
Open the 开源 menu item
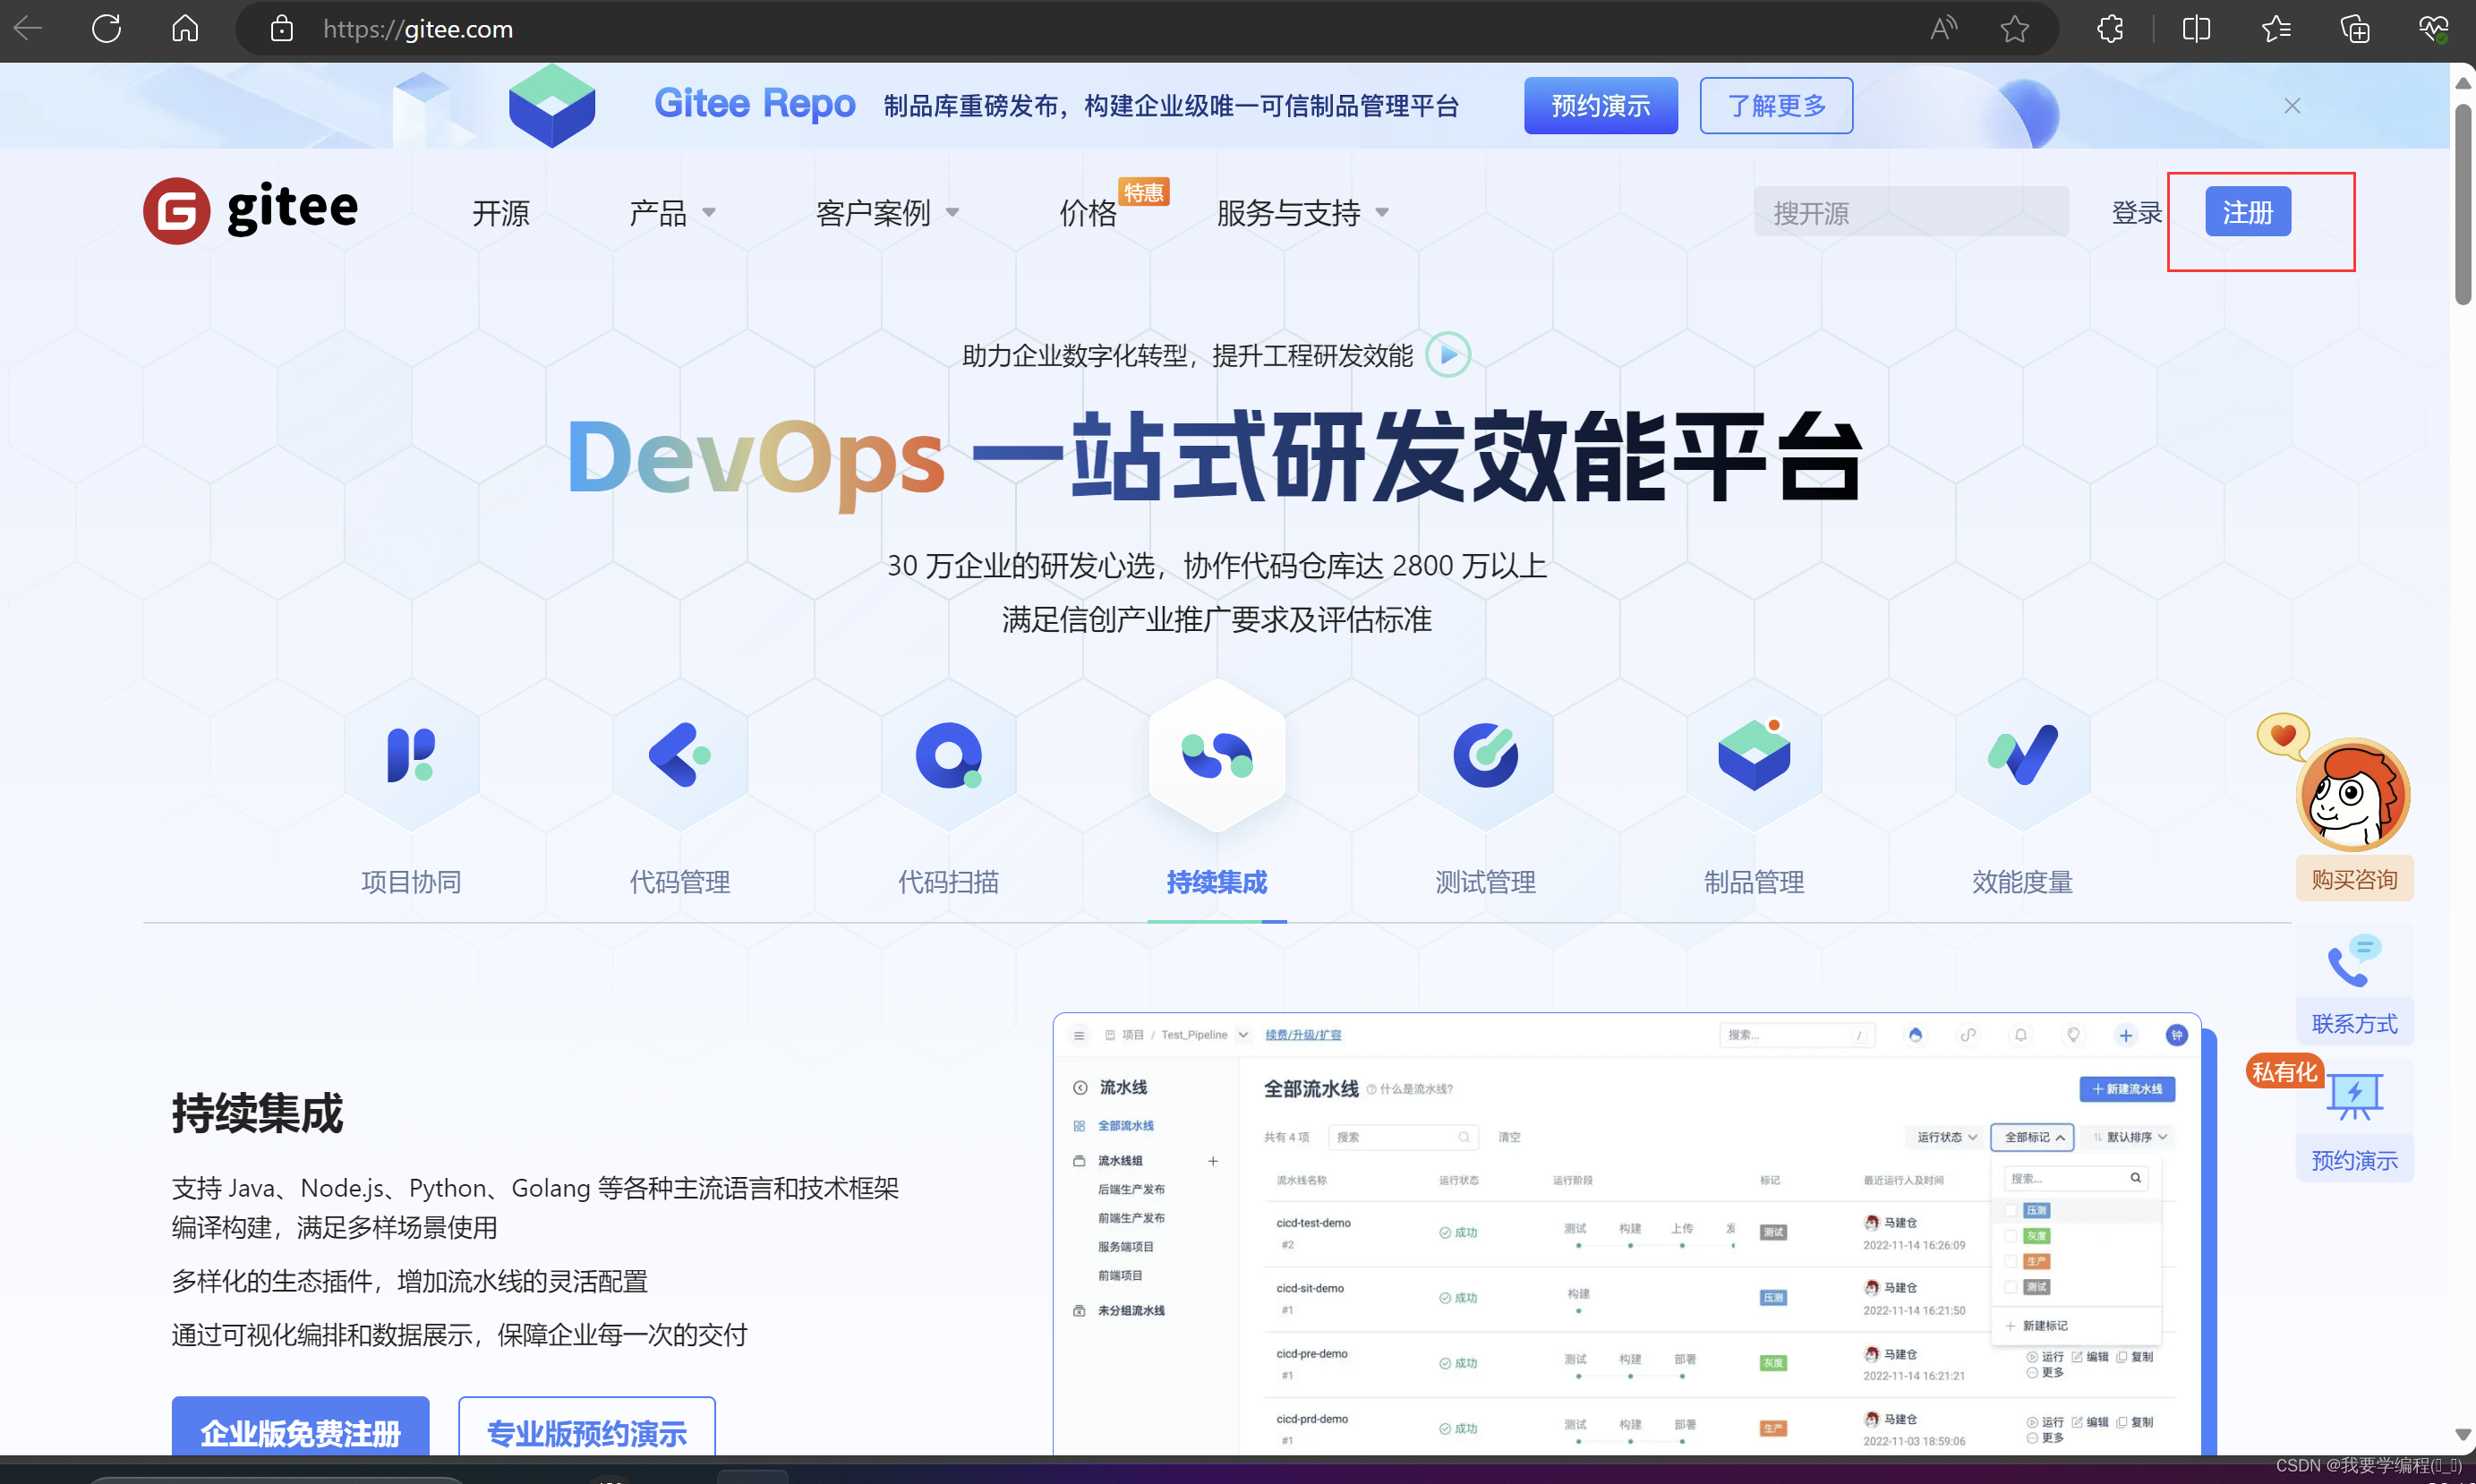[500, 213]
